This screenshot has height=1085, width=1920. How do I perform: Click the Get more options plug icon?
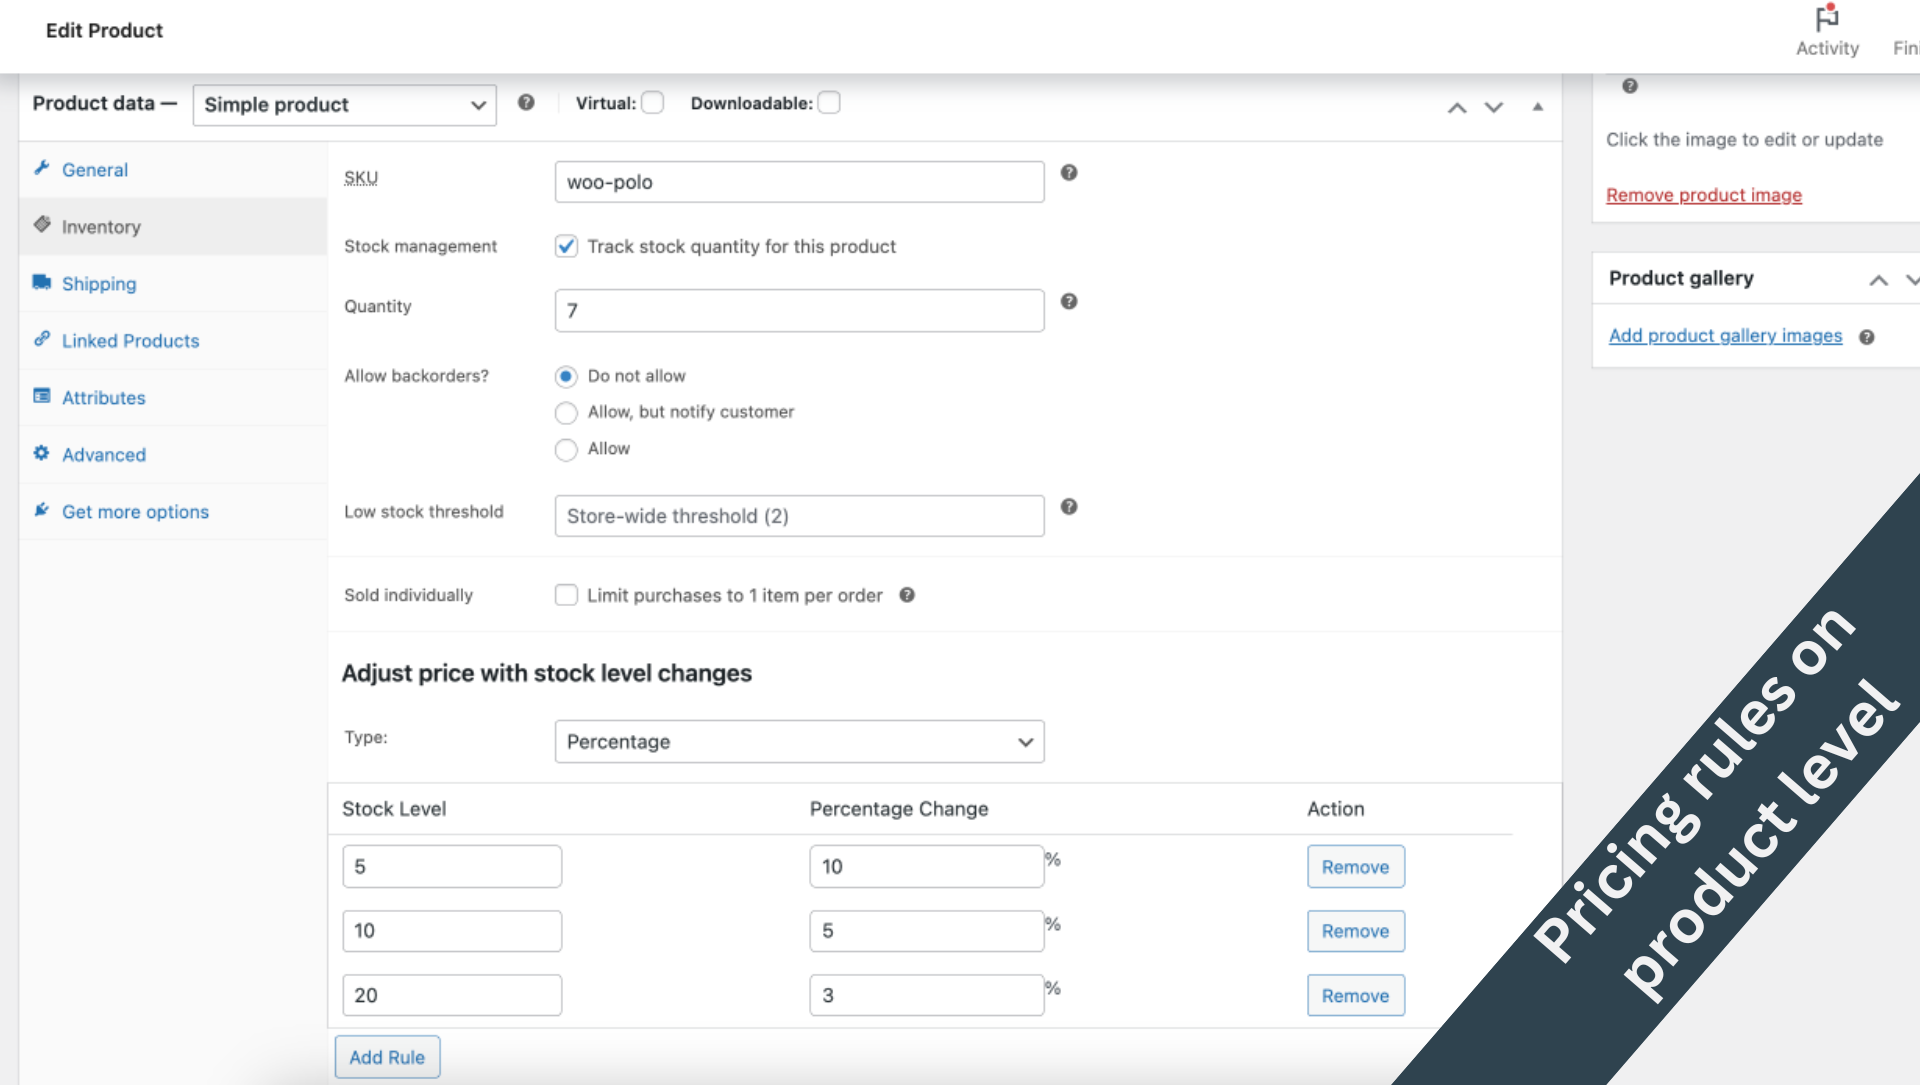[42, 510]
